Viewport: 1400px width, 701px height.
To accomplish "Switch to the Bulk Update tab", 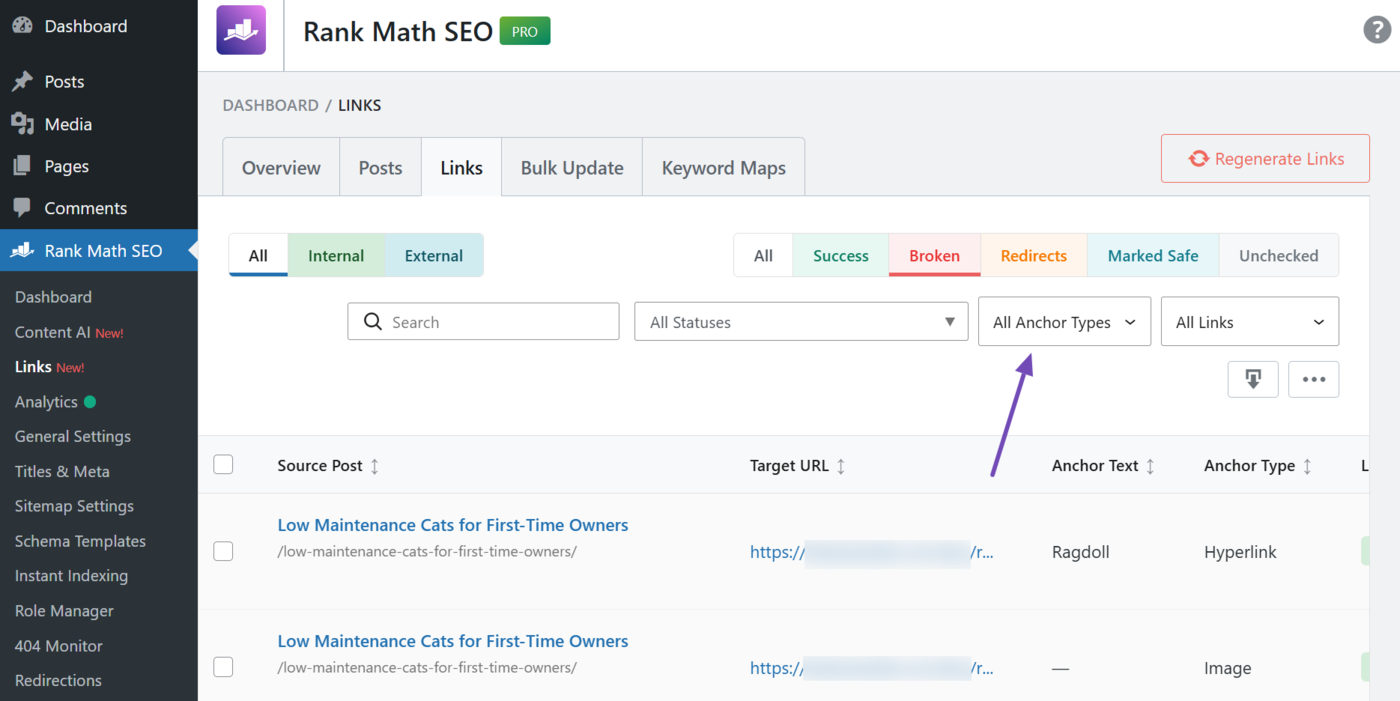I will [x=571, y=167].
